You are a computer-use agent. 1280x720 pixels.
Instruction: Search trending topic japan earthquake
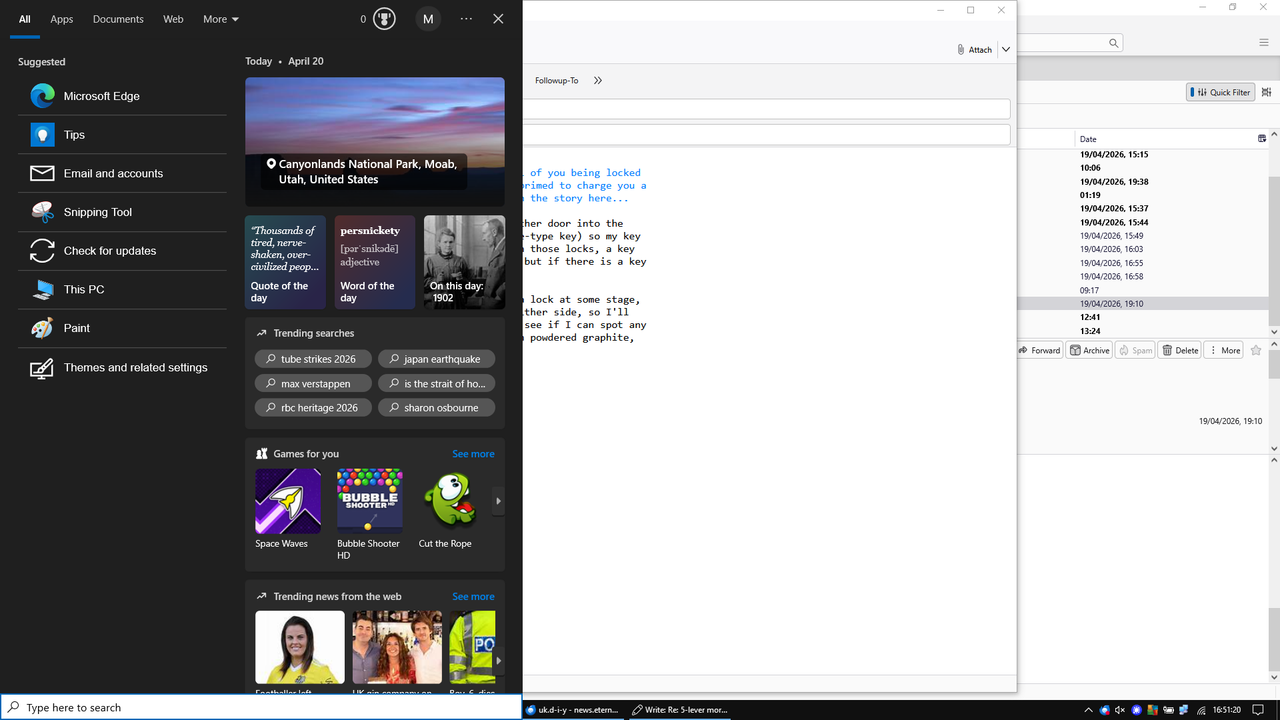pos(436,359)
